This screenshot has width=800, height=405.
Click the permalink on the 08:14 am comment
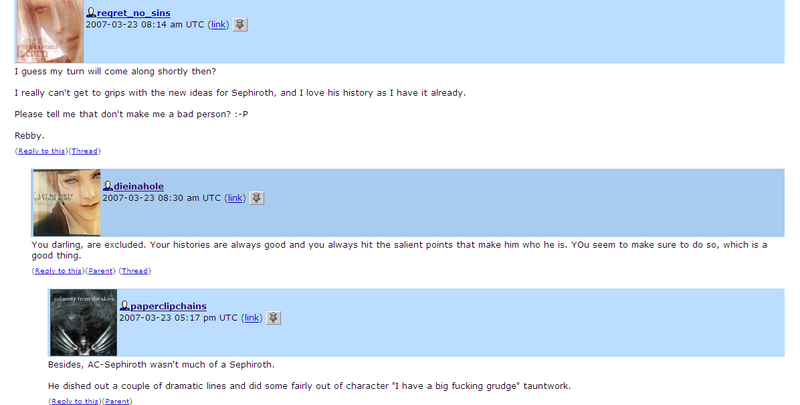218,24
